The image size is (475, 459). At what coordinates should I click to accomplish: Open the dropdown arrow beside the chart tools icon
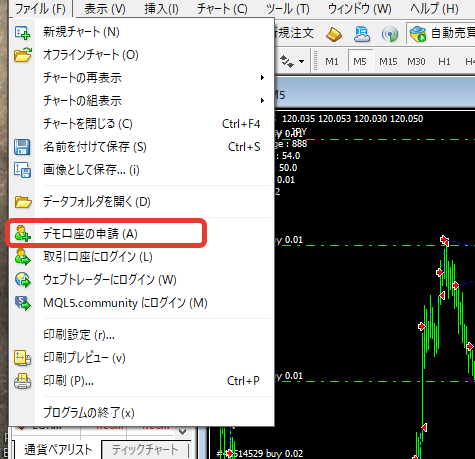[301, 62]
